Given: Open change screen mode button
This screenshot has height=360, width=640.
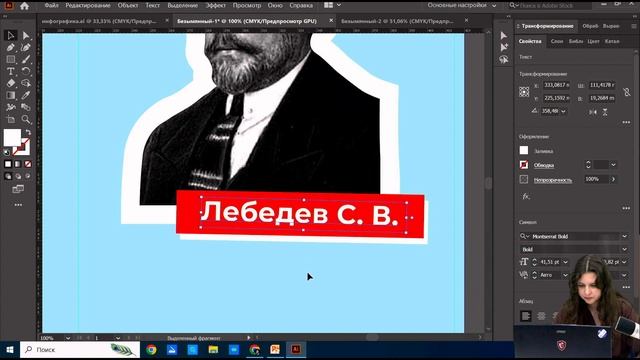Looking at the screenshot, I should (x=18, y=189).
